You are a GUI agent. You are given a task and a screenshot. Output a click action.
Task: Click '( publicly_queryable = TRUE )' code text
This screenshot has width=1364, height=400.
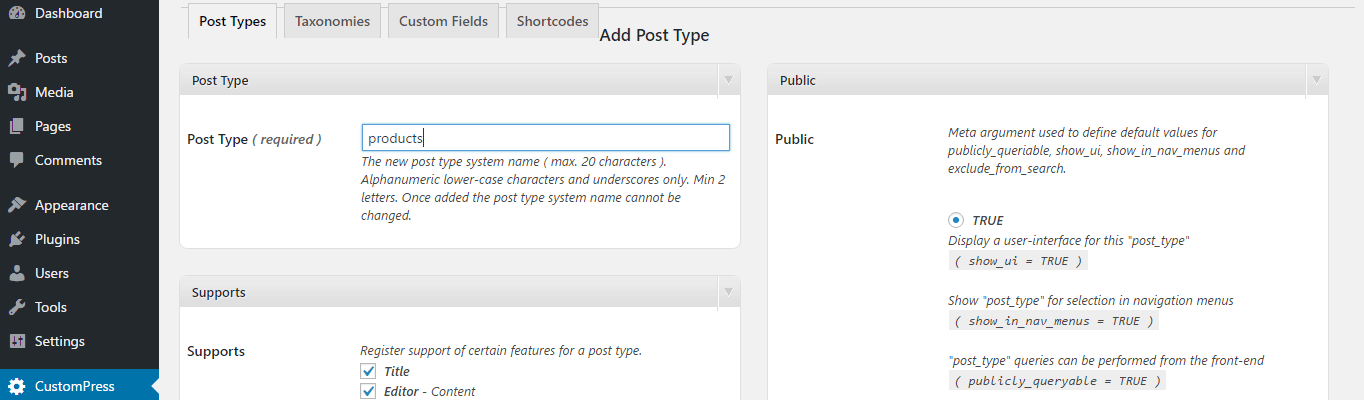pyautogui.click(x=1057, y=381)
